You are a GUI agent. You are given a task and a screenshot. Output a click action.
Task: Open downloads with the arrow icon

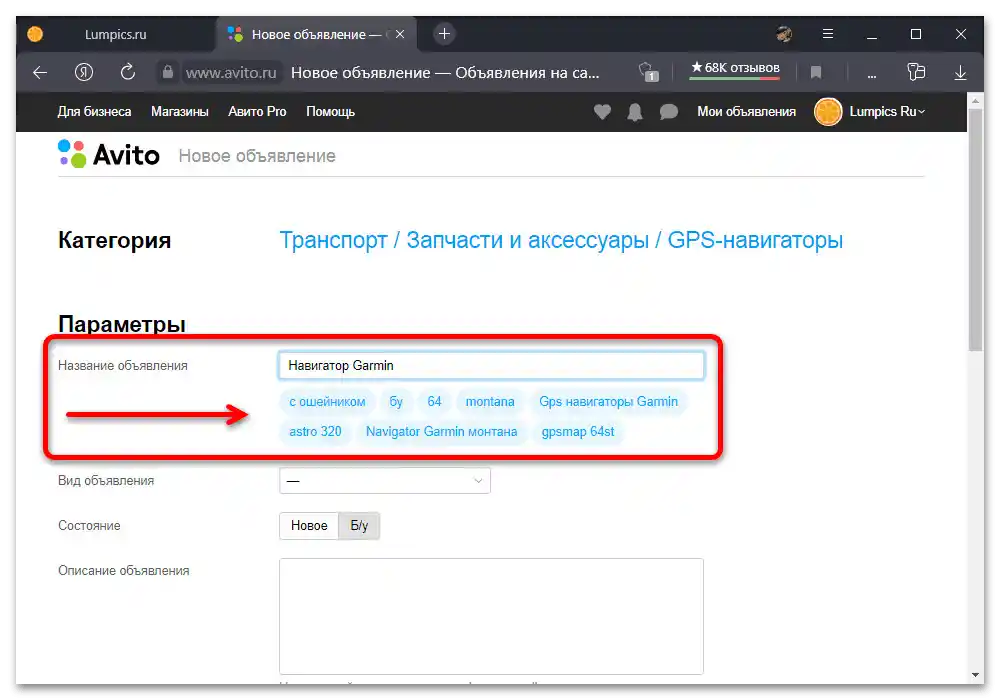click(x=960, y=73)
